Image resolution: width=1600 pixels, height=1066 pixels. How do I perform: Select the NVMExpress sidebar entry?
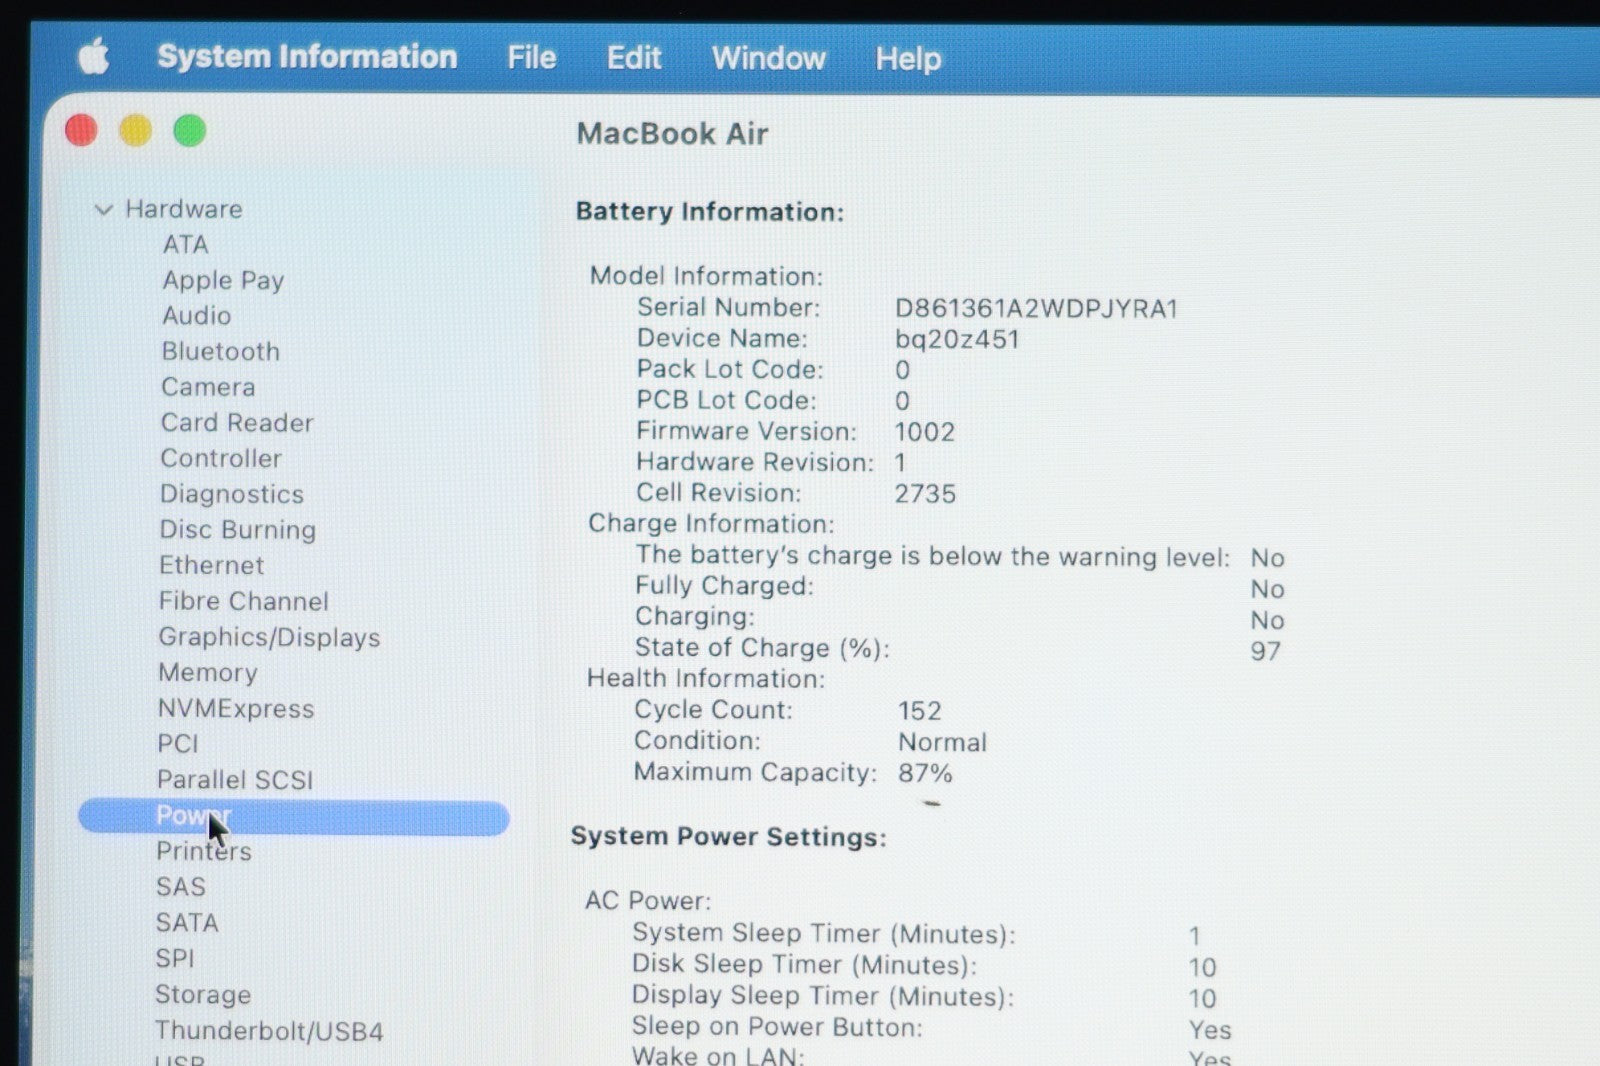(235, 709)
